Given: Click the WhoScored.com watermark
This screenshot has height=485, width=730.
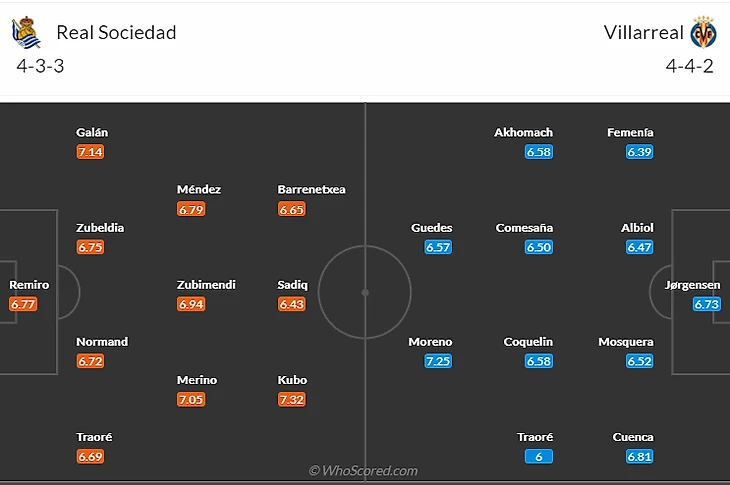Looking at the screenshot, I should click(363, 470).
